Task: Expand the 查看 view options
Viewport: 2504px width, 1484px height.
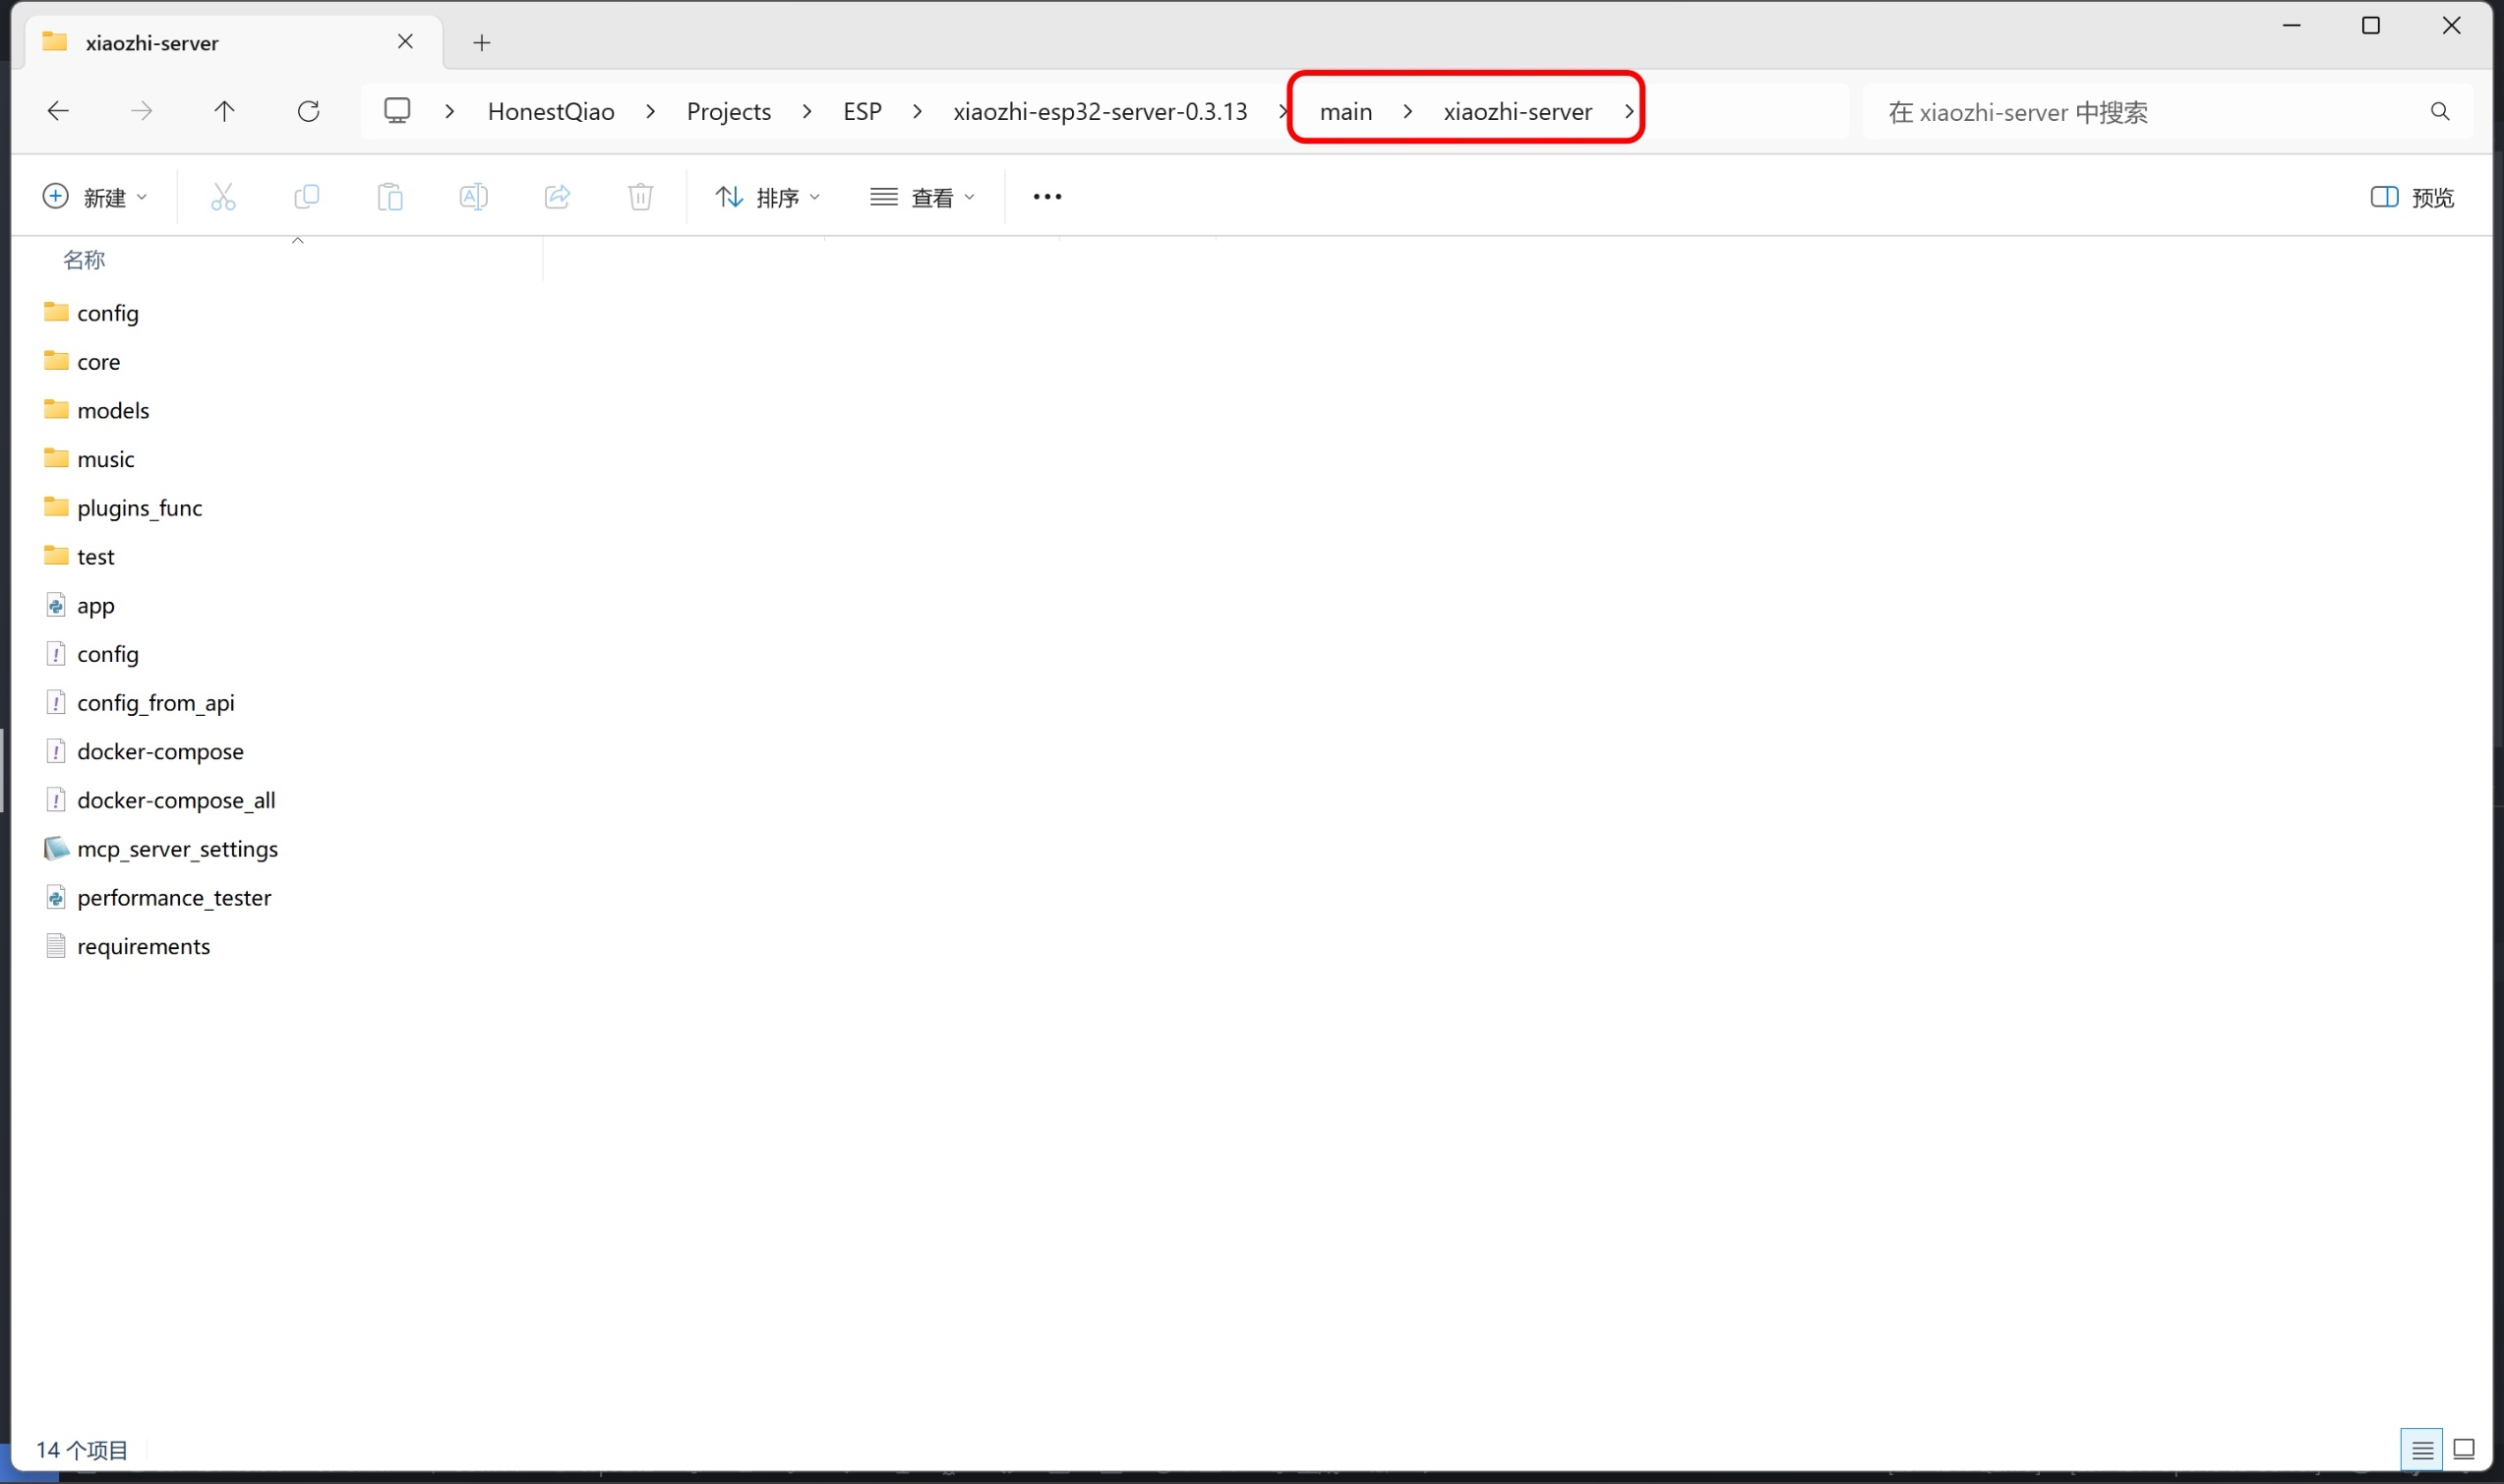Action: (922, 197)
